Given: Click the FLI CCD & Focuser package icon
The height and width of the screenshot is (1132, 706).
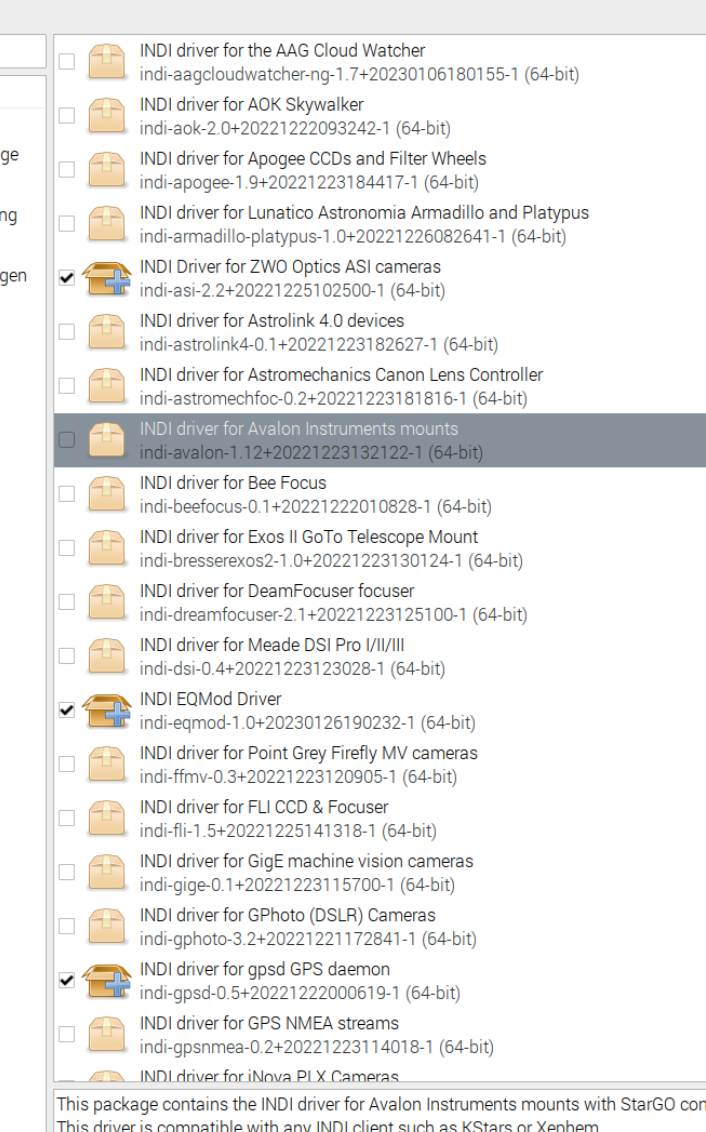Looking at the screenshot, I should tap(107, 818).
